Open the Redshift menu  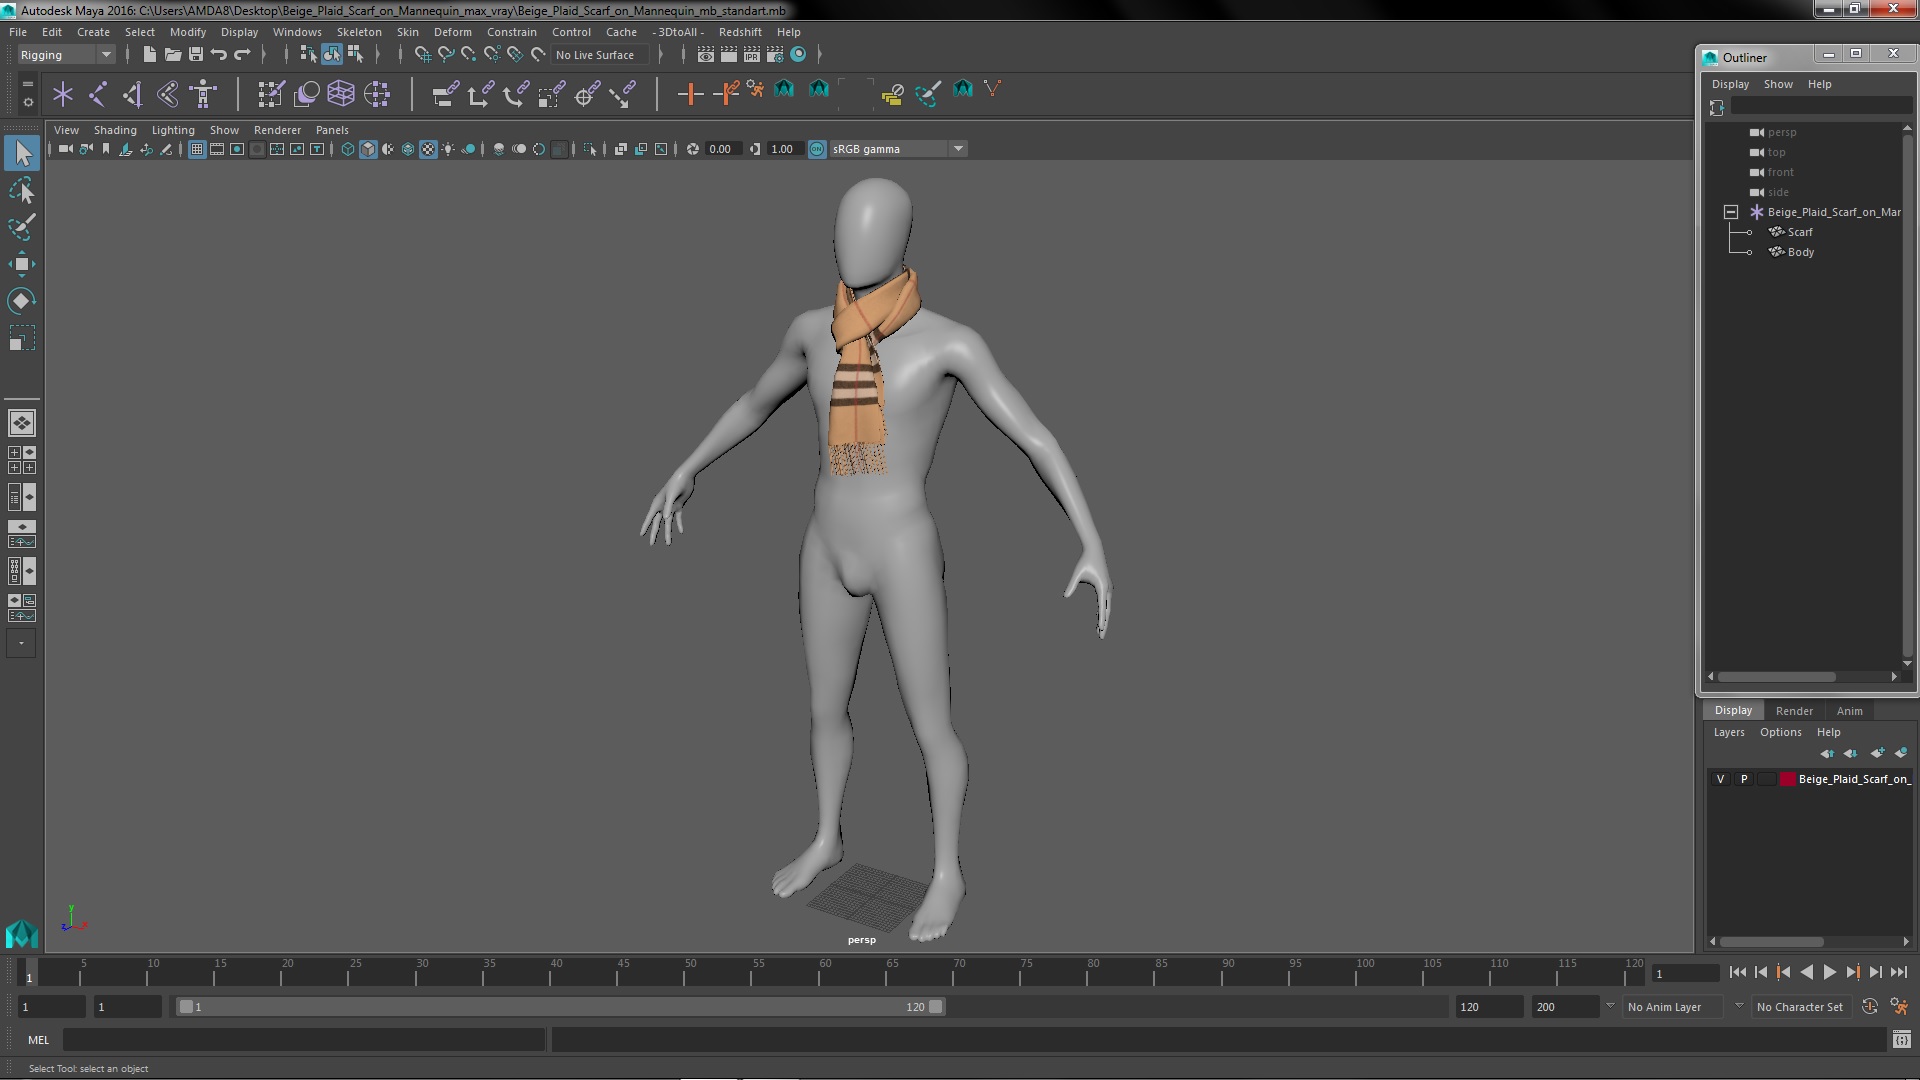(x=739, y=32)
